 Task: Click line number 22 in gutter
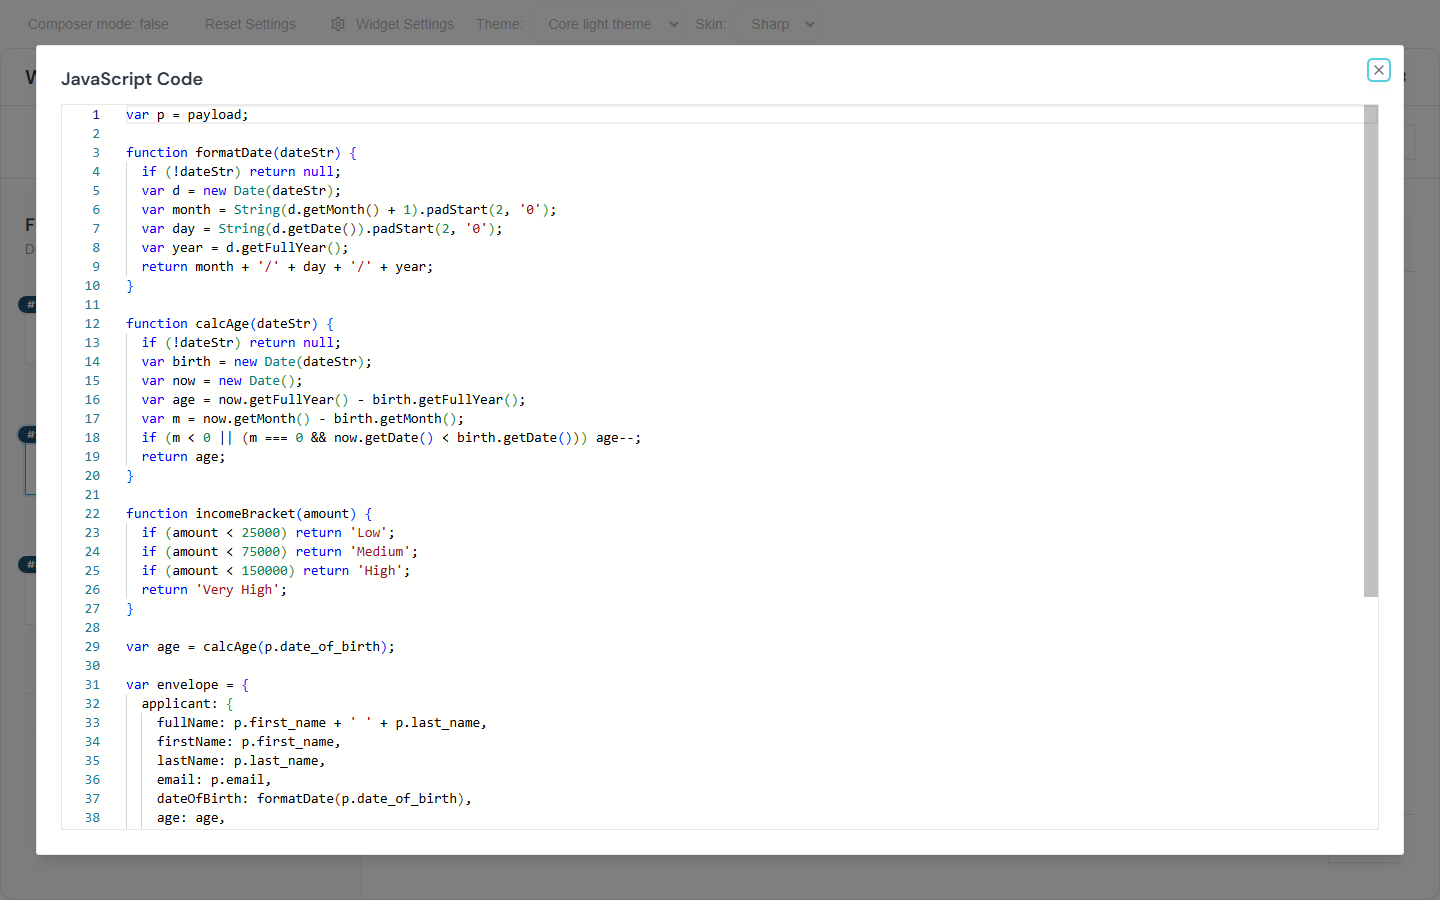click(x=92, y=514)
